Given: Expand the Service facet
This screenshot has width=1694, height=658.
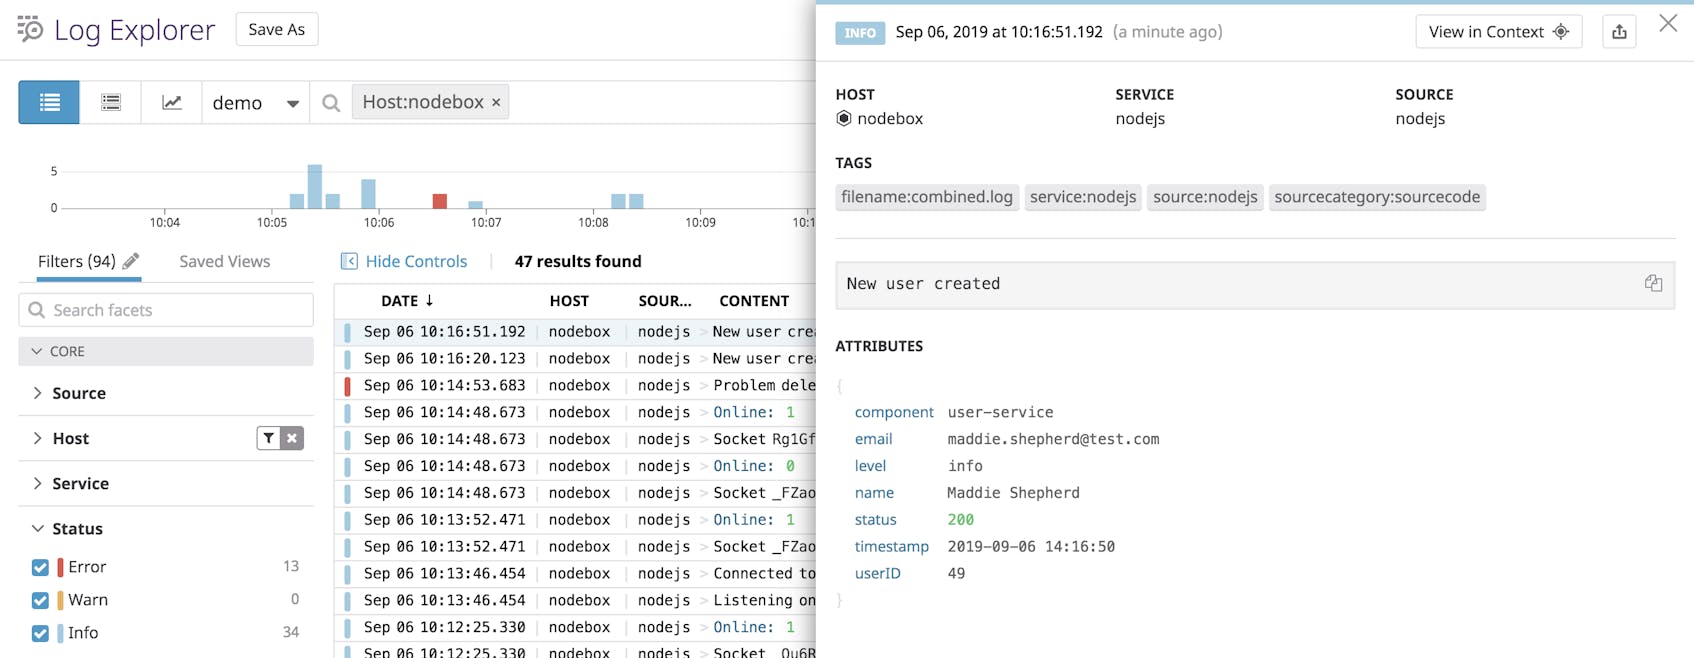Looking at the screenshot, I should coord(37,483).
